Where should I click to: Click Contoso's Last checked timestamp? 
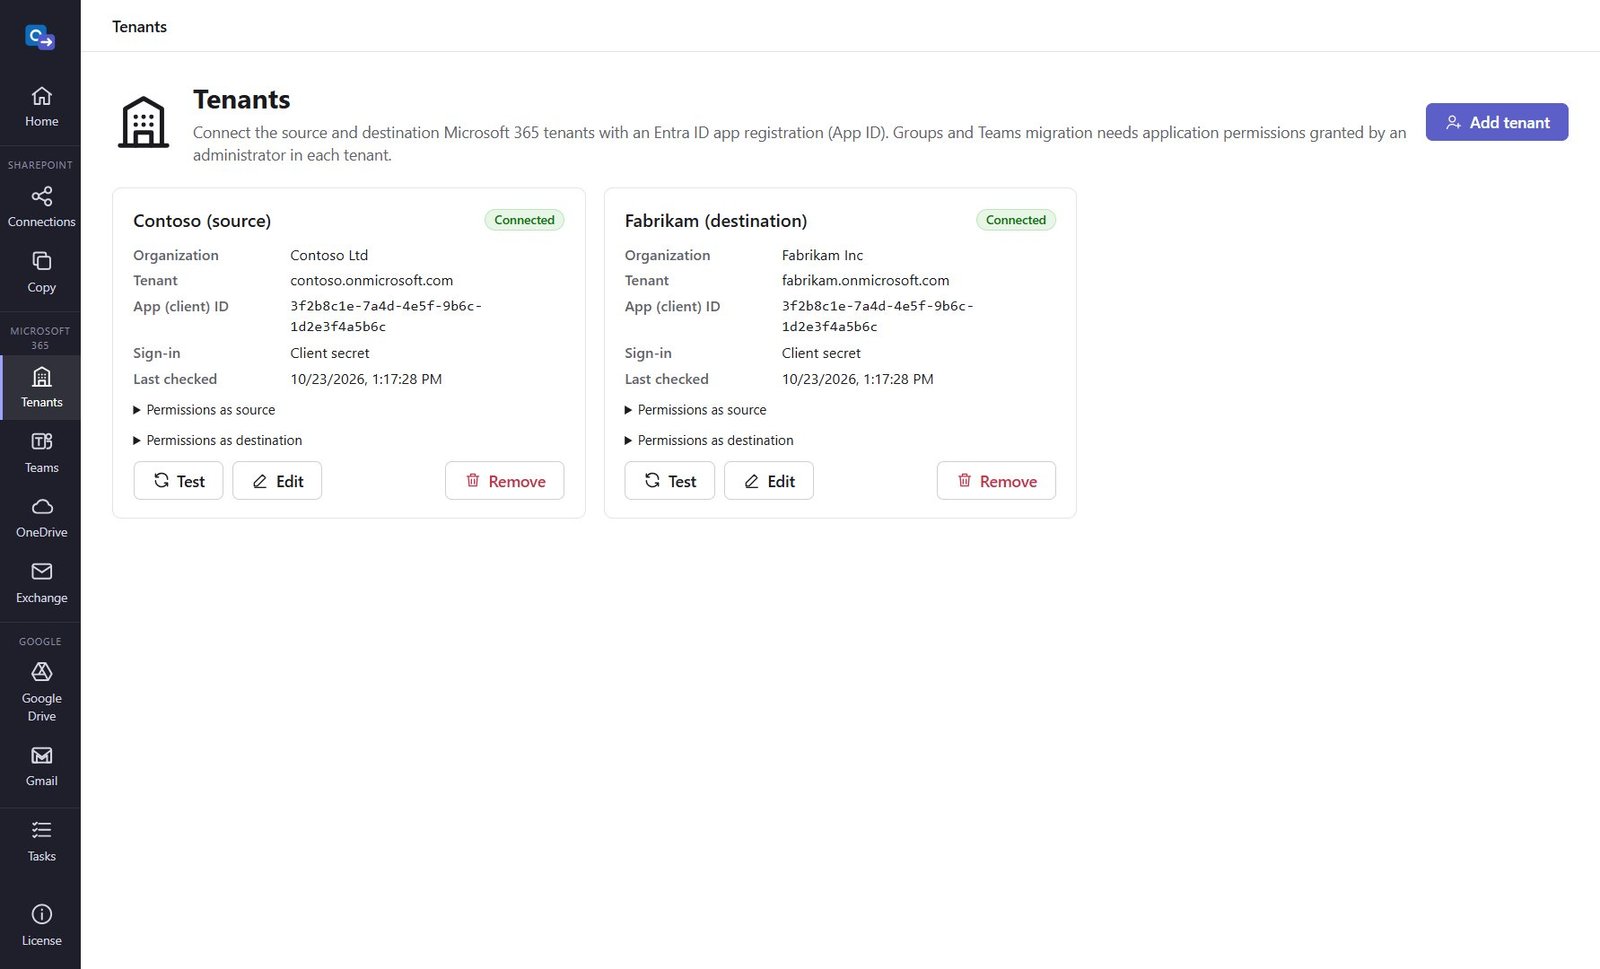(366, 379)
